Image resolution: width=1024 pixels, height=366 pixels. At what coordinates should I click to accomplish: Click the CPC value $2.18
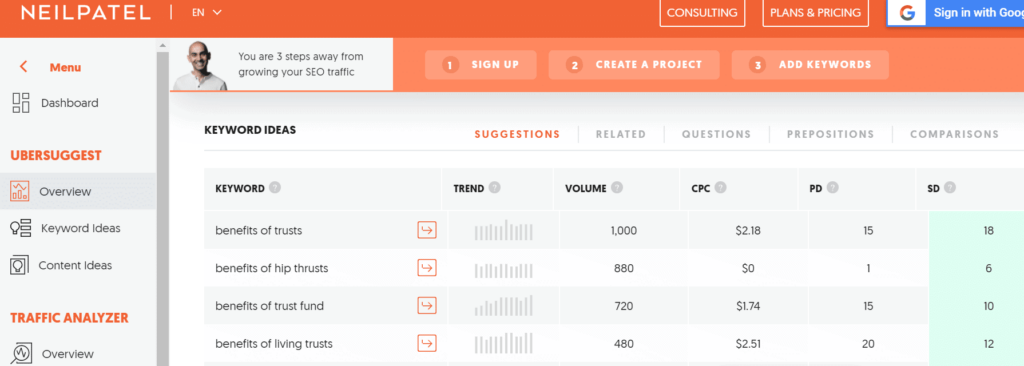click(x=747, y=231)
